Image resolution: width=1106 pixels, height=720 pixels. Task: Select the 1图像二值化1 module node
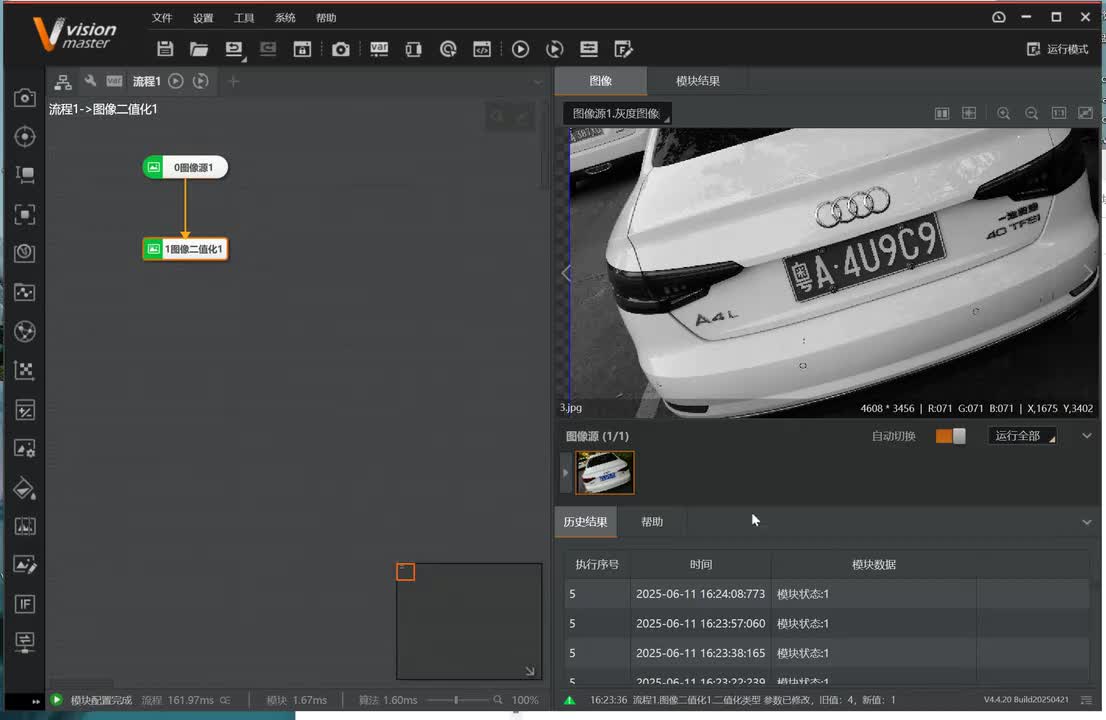point(186,249)
